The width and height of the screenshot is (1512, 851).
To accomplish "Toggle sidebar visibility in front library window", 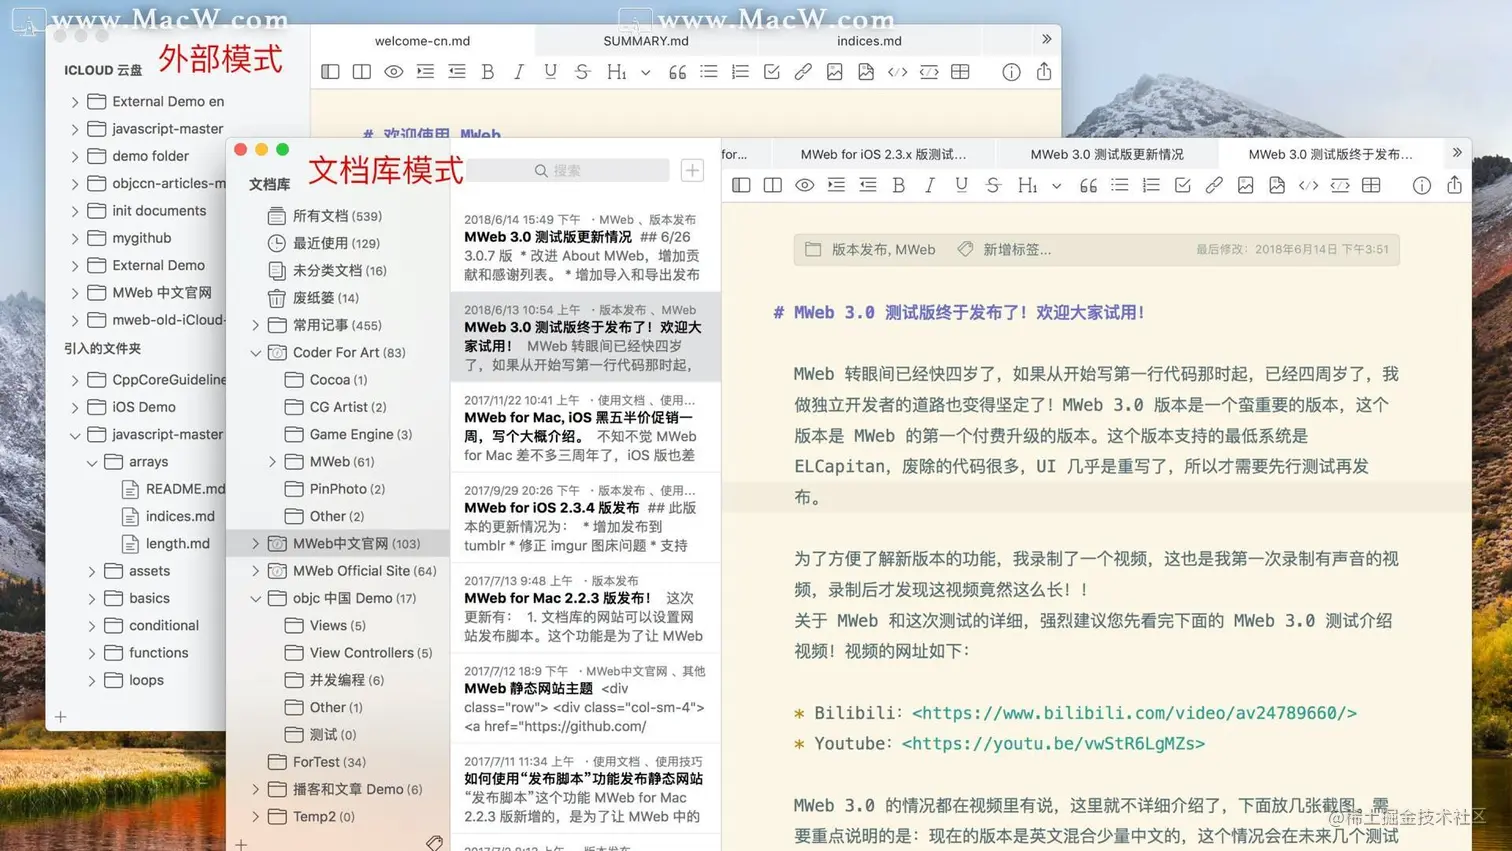I will [x=741, y=185].
